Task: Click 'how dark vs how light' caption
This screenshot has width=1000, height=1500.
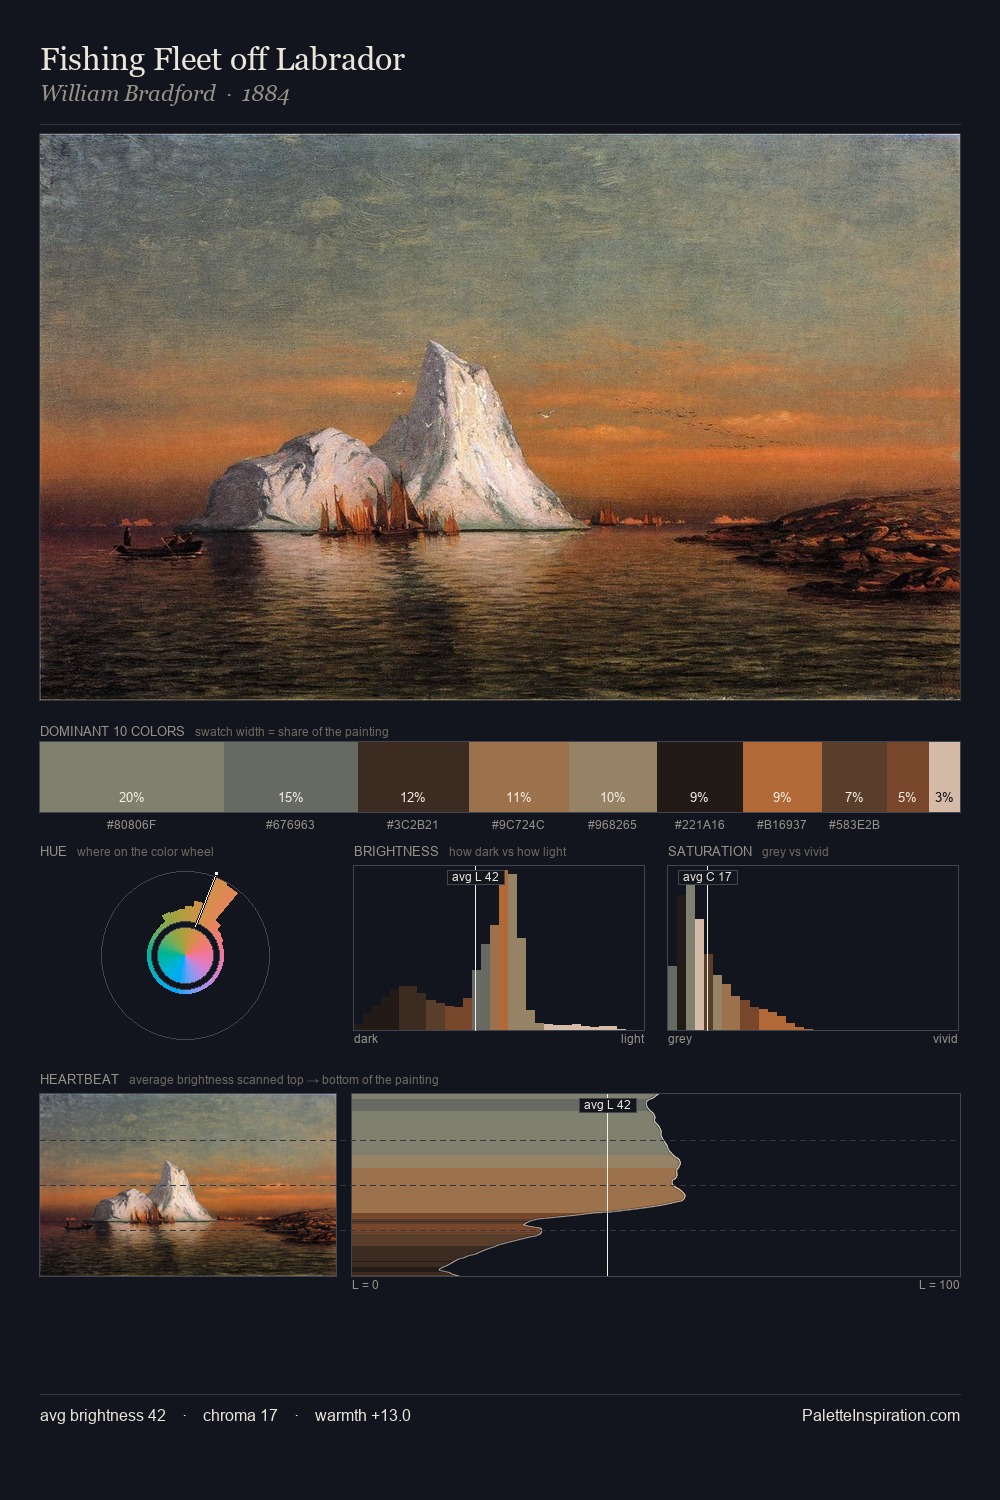Action: pos(508,852)
